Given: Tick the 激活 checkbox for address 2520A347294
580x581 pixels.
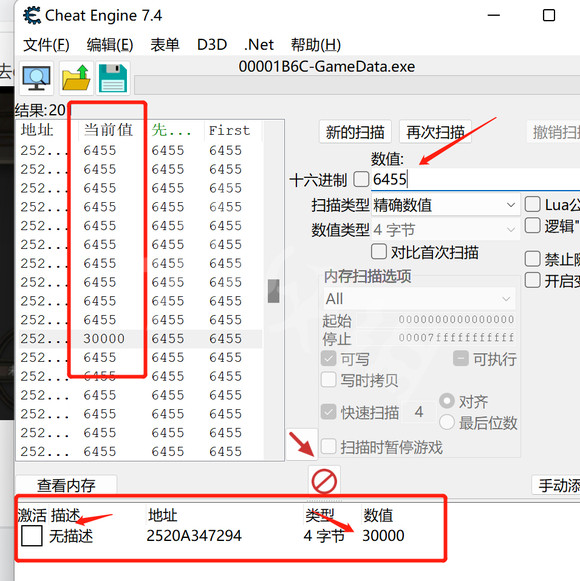Looking at the screenshot, I should coord(32,535).
